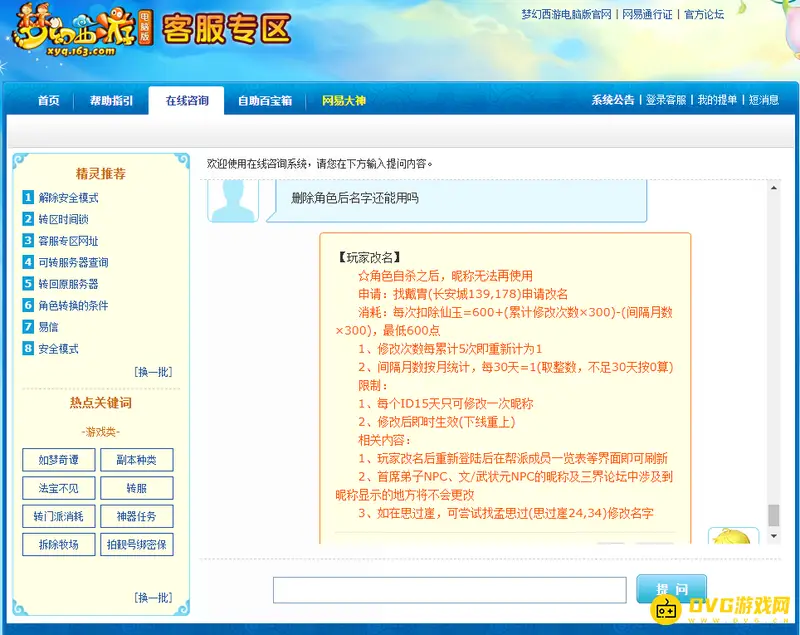
Task: Select keyword 拍靓号绑密保
Action: point(137,544)
